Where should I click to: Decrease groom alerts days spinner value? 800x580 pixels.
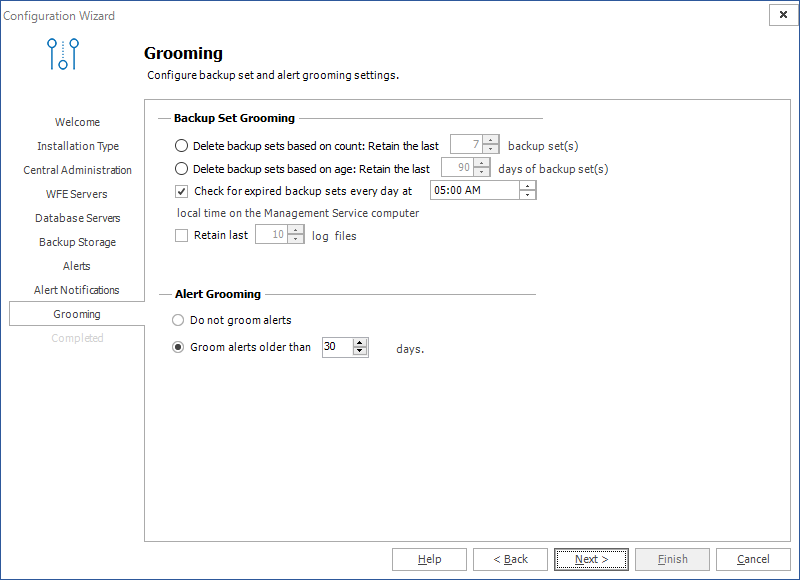click(360, 352)
